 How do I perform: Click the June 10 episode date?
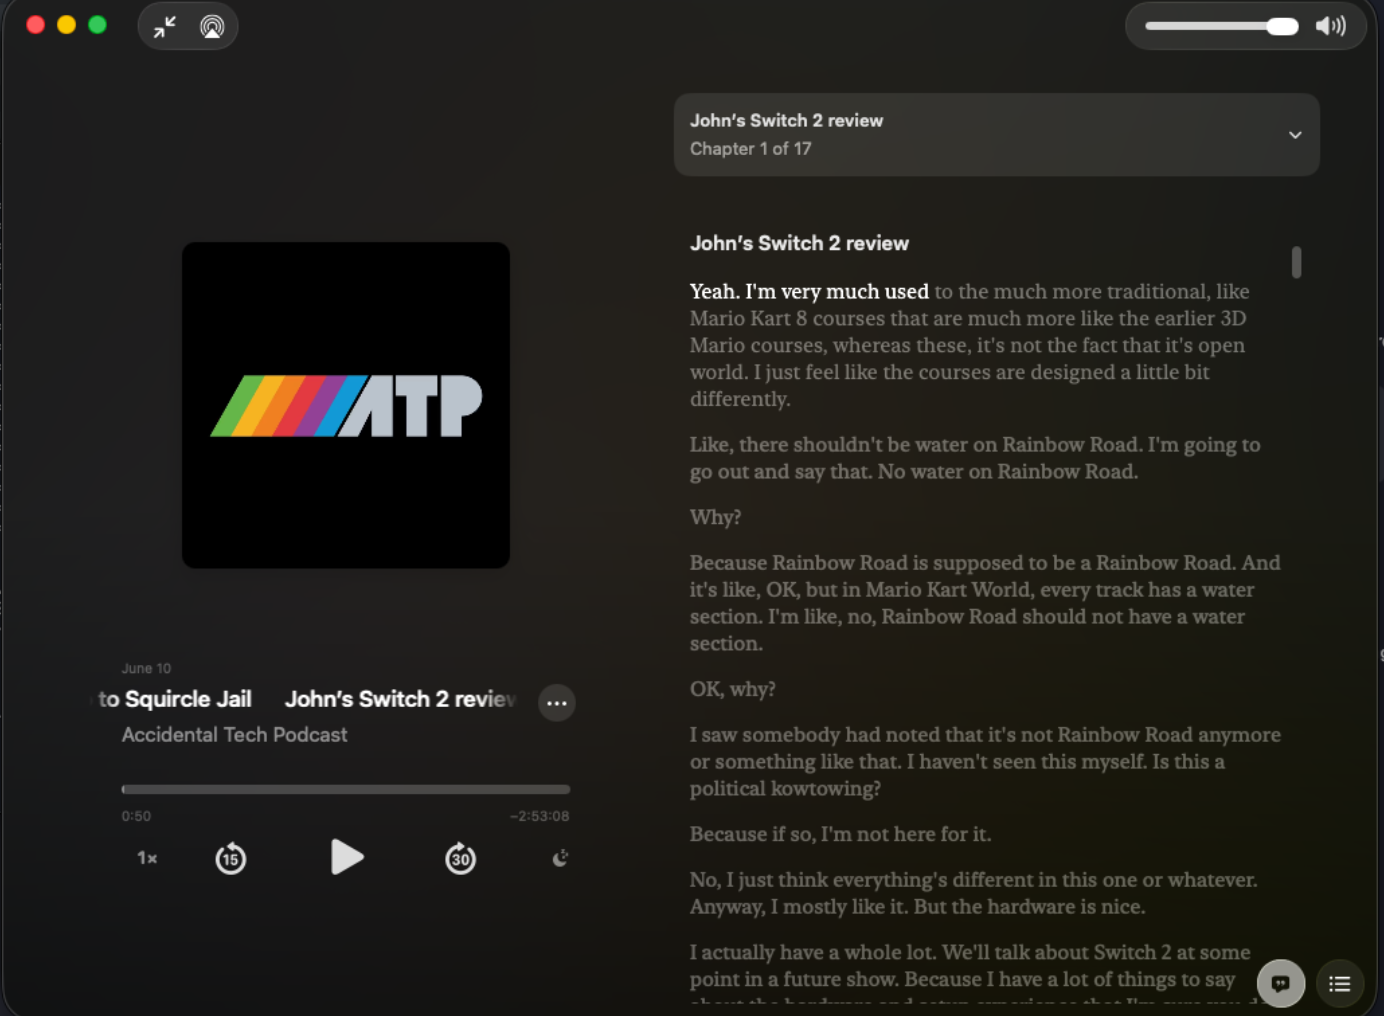147,668
